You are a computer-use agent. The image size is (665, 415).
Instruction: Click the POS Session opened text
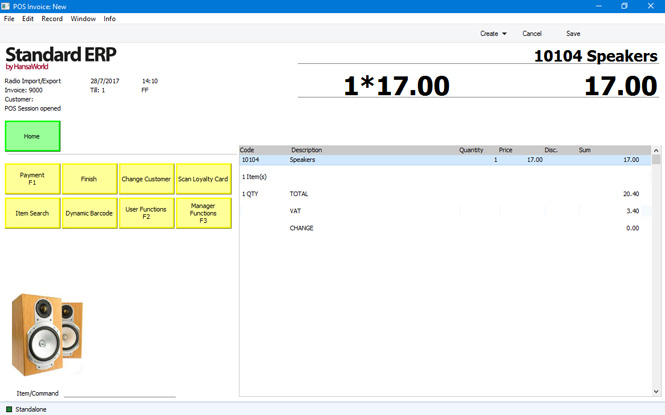(33, 109)
